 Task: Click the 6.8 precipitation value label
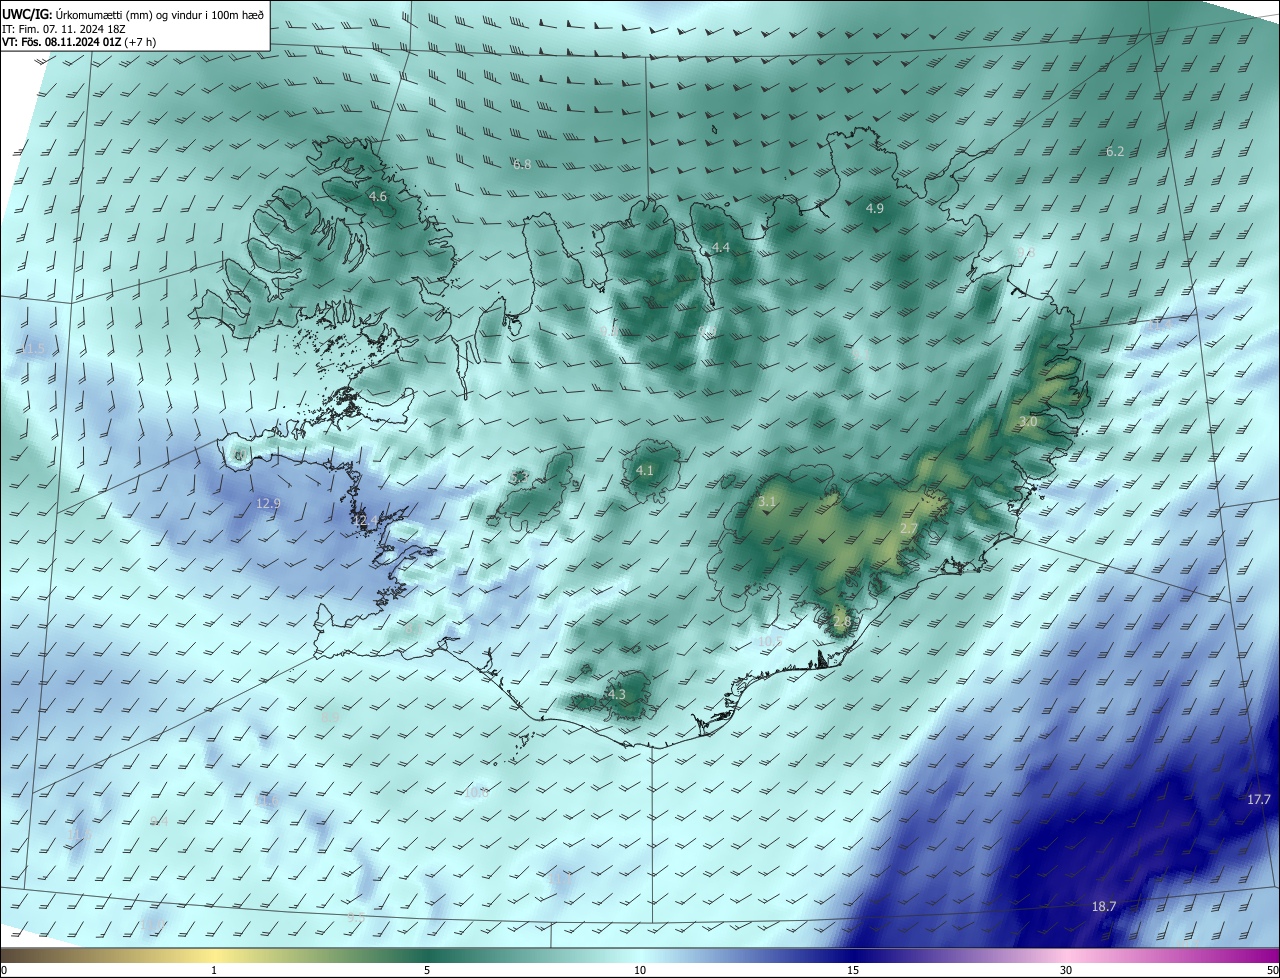pos(522,164)
